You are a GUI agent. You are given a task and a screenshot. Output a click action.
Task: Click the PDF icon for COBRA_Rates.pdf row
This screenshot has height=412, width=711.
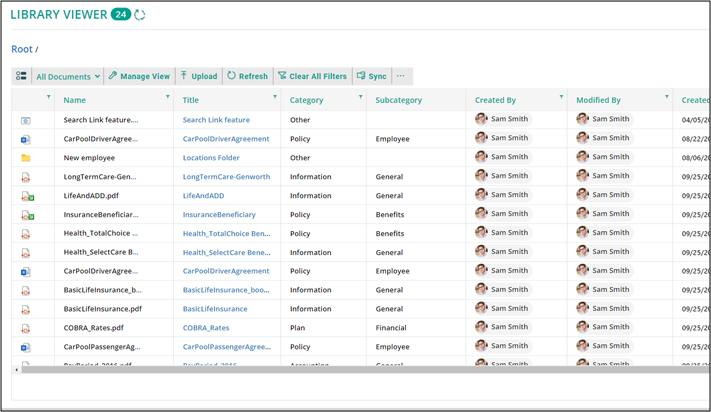[x=26, y=329]
